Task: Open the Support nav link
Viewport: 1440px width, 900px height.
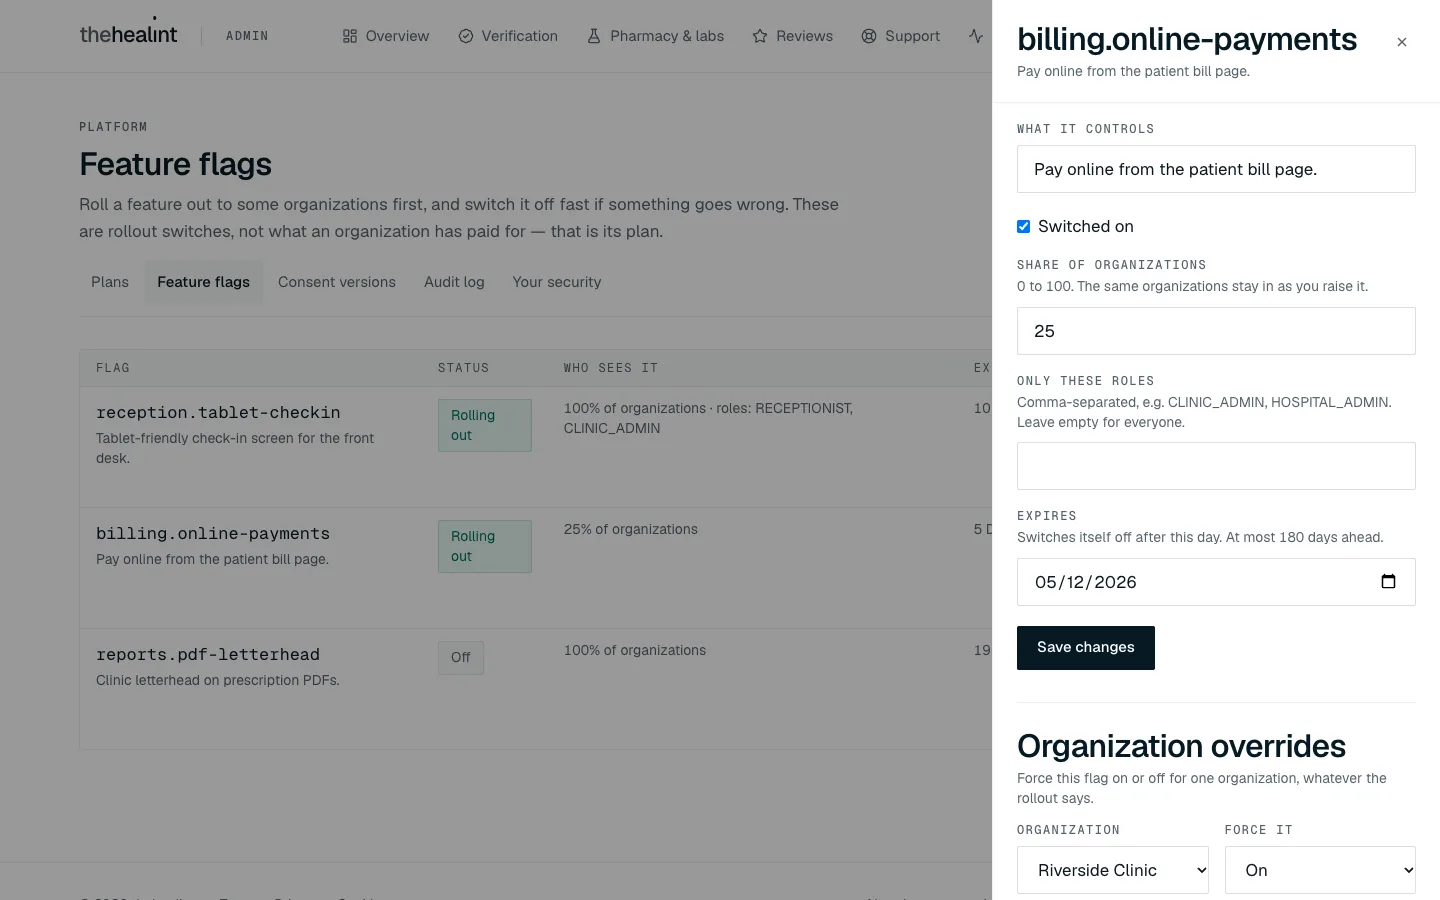Action: [x=900, y=36]
